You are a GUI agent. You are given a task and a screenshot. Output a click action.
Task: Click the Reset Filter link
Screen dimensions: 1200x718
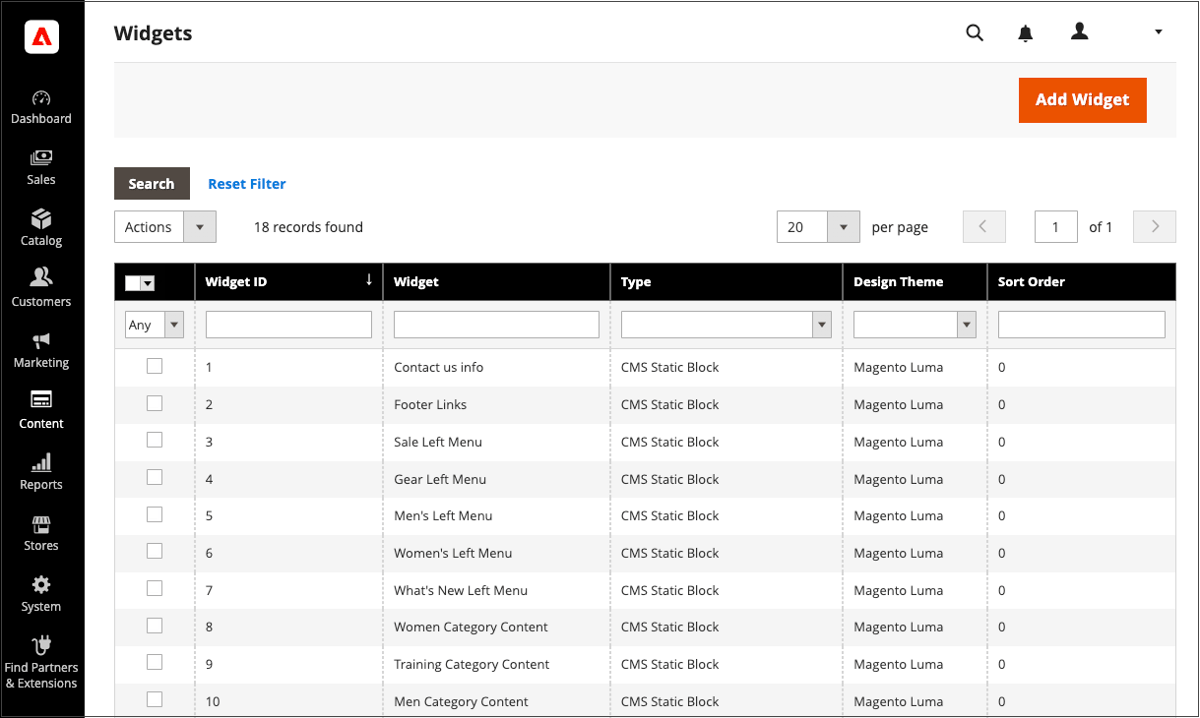(246, 183)
